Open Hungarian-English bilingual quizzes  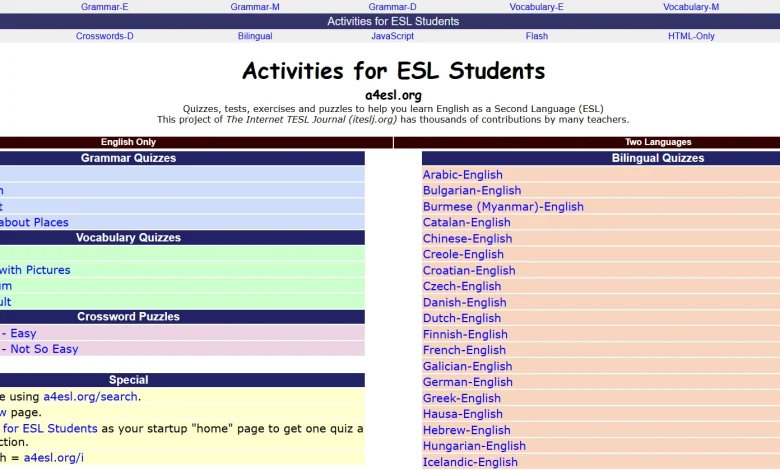(474, 446)
